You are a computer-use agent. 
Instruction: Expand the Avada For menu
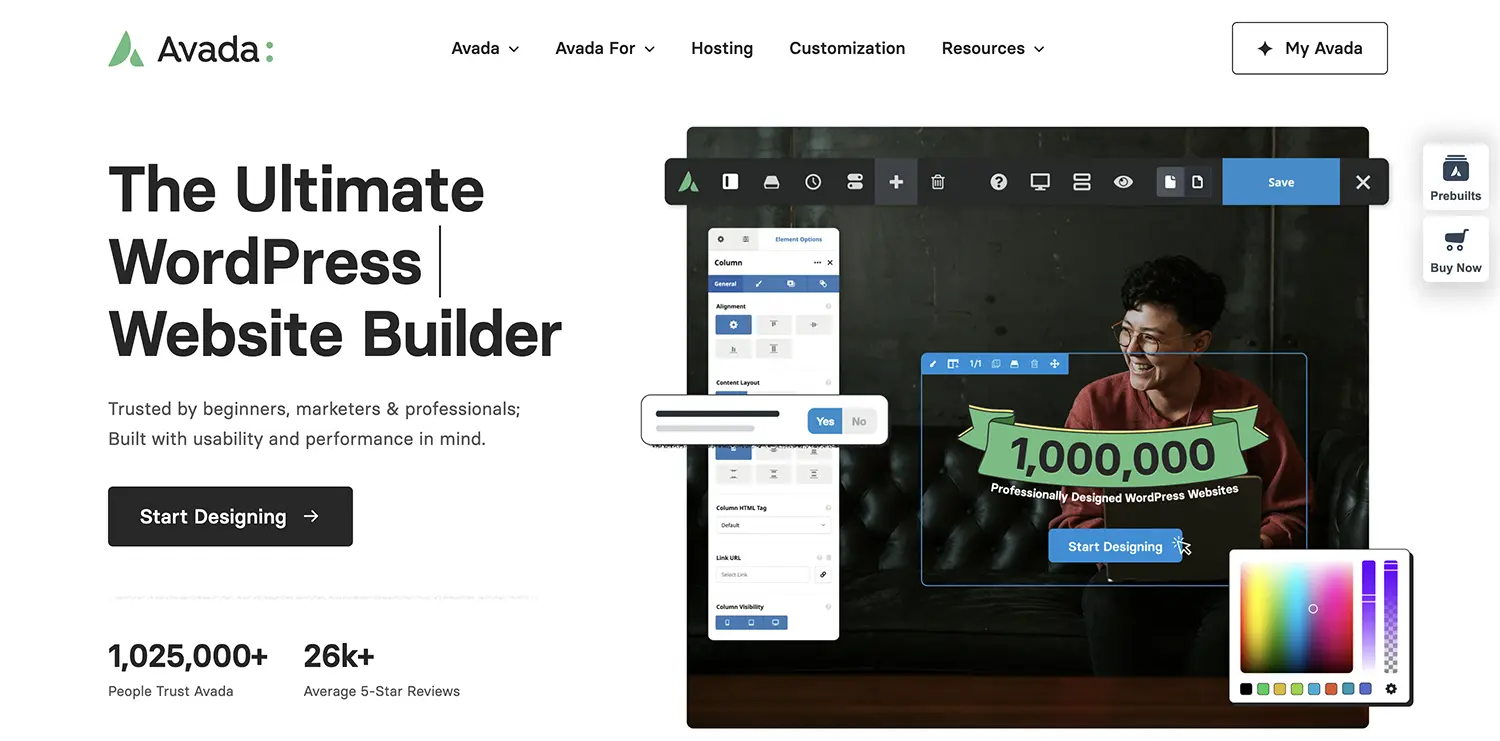tap(605, 48)
